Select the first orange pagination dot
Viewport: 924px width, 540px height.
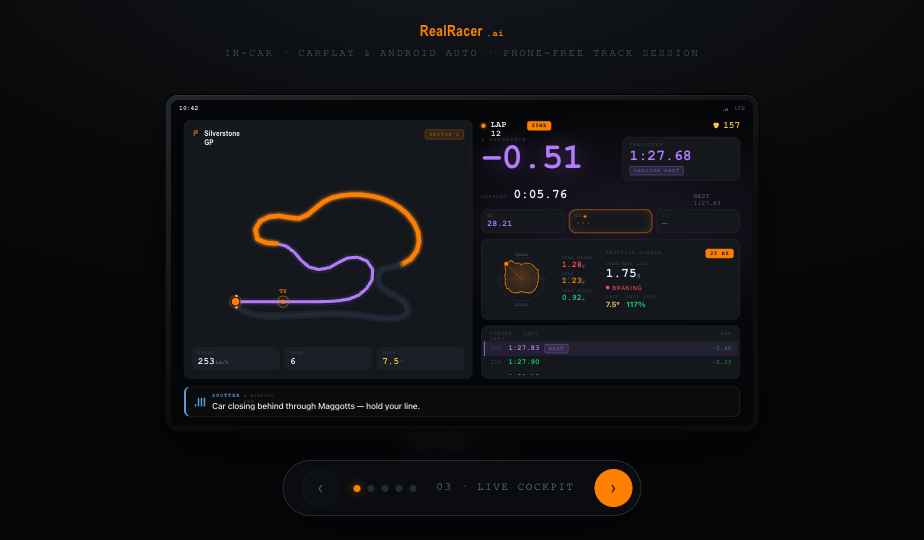point(357,488)
